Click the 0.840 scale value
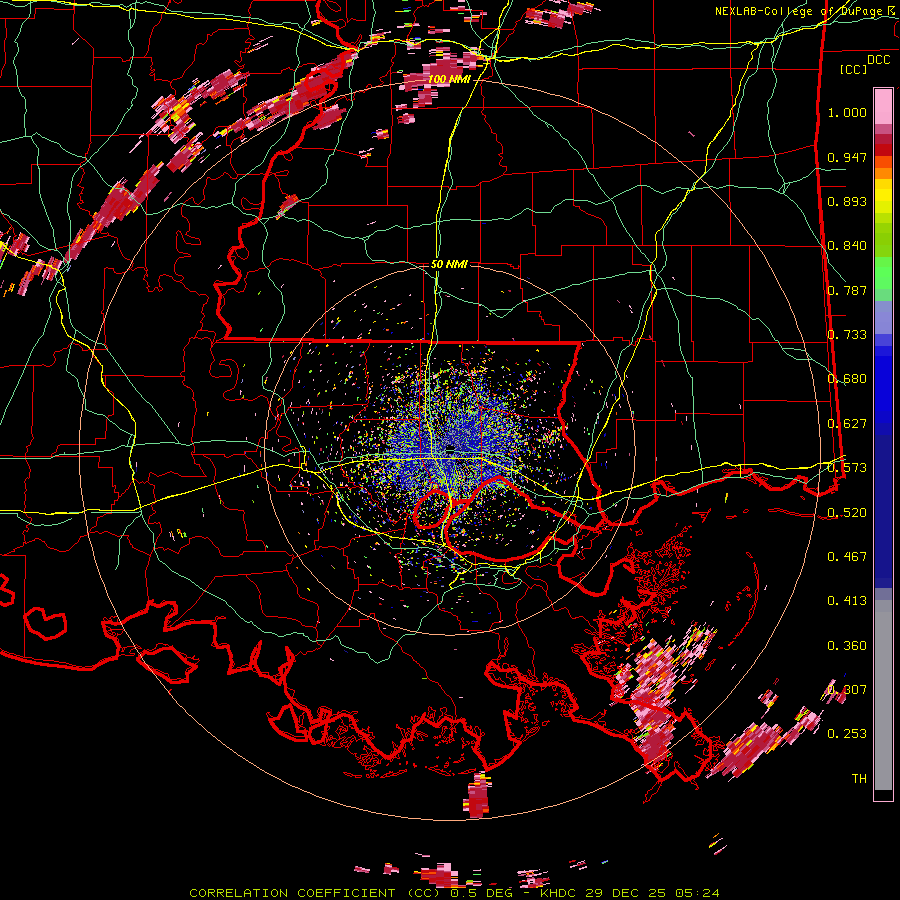900x900 pixels. [x=847, y=246]
